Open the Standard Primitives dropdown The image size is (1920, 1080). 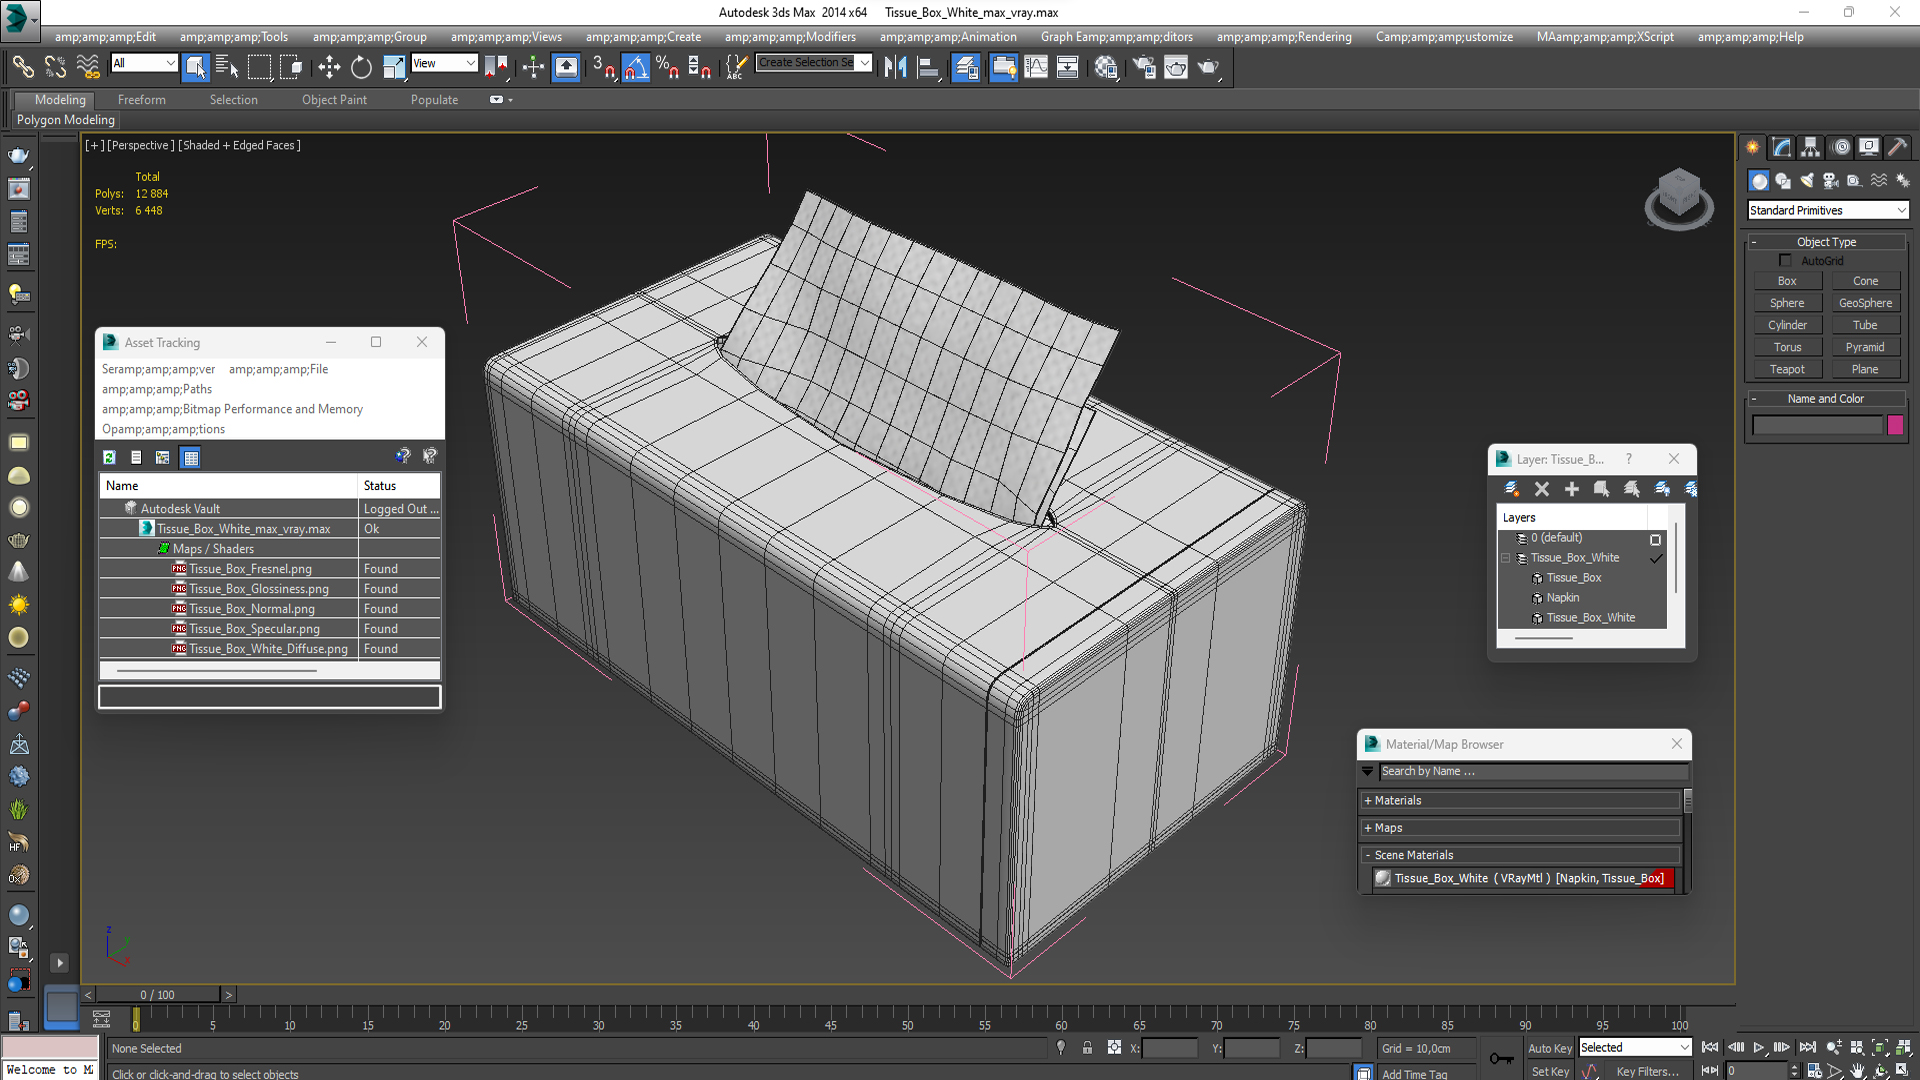pyautogui.click(x=1828, y=210)
